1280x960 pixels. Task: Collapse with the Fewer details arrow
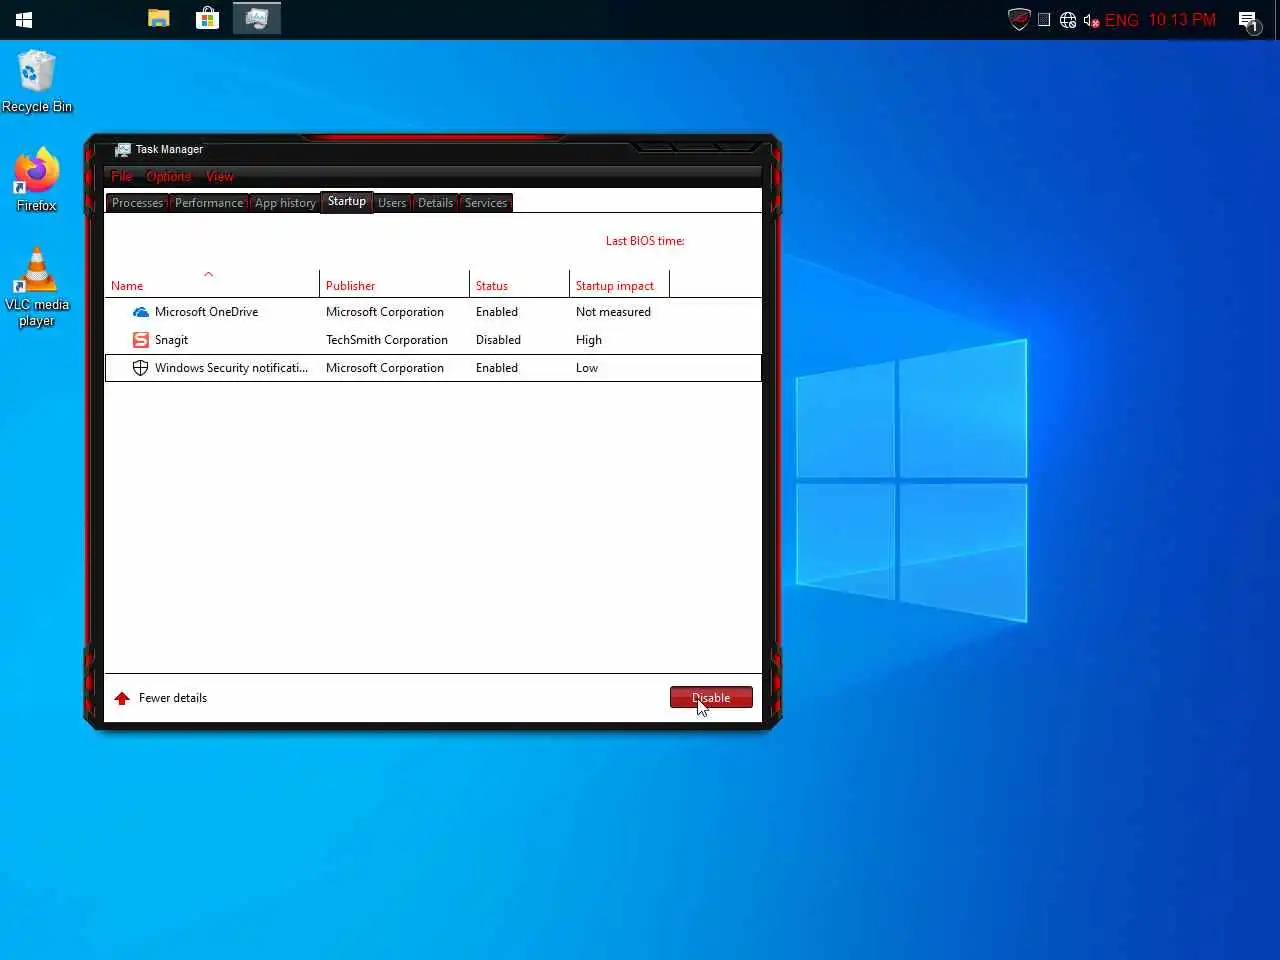click(122, 698)
